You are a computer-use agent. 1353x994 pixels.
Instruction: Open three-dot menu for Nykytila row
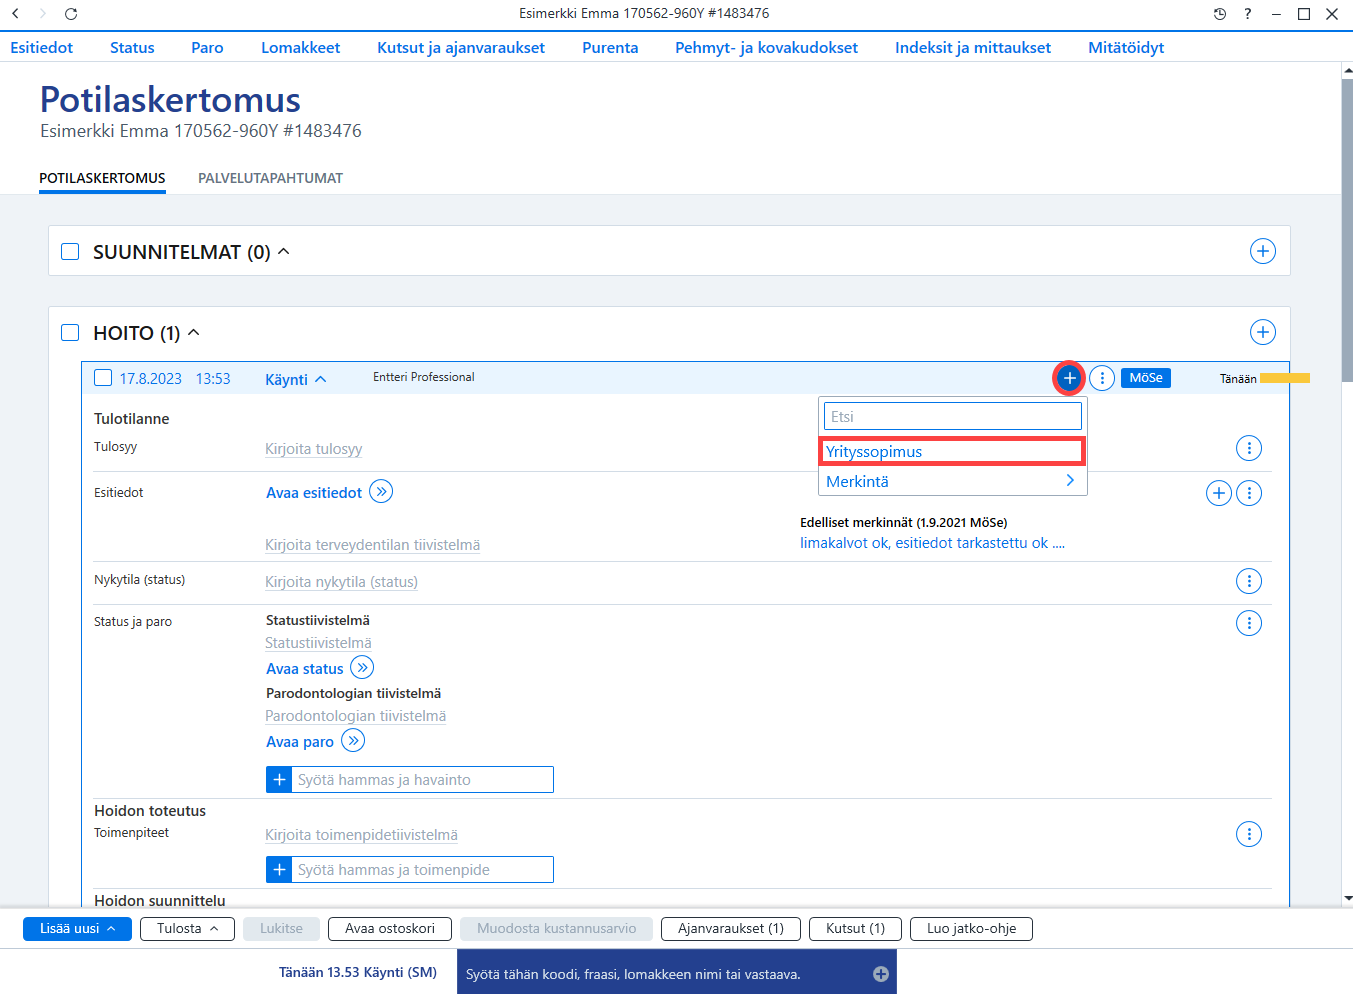tap(1249, 581)
